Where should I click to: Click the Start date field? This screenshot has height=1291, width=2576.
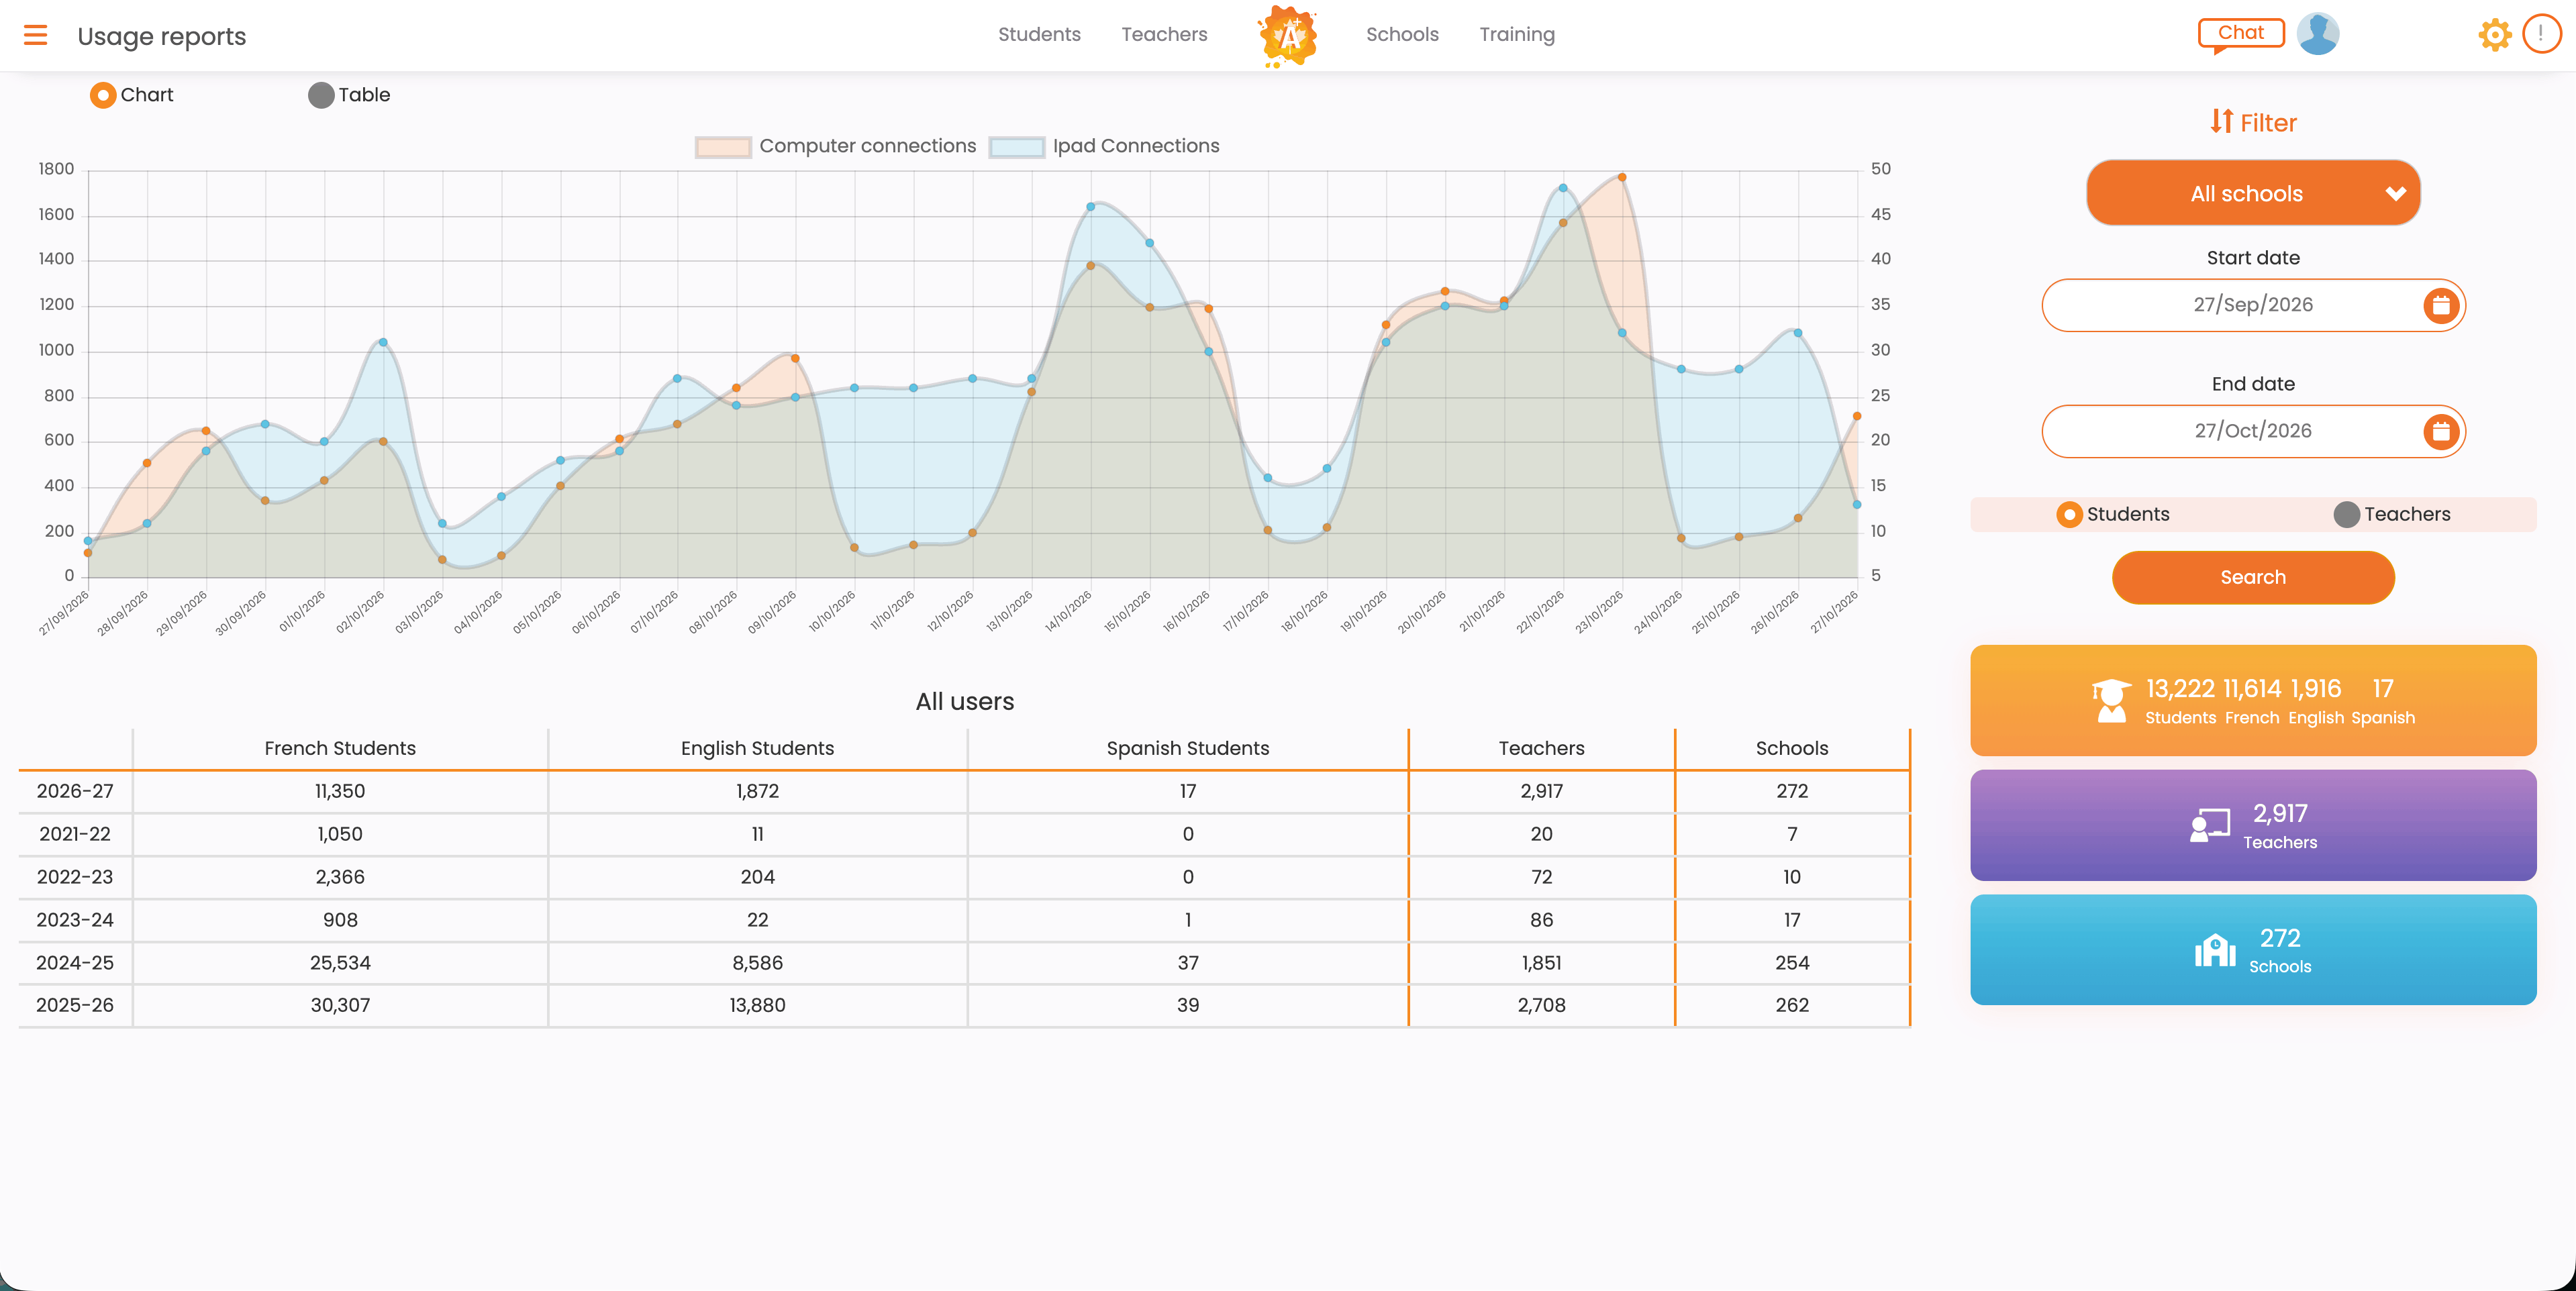pyautogui.click(x=2253, y=305)
